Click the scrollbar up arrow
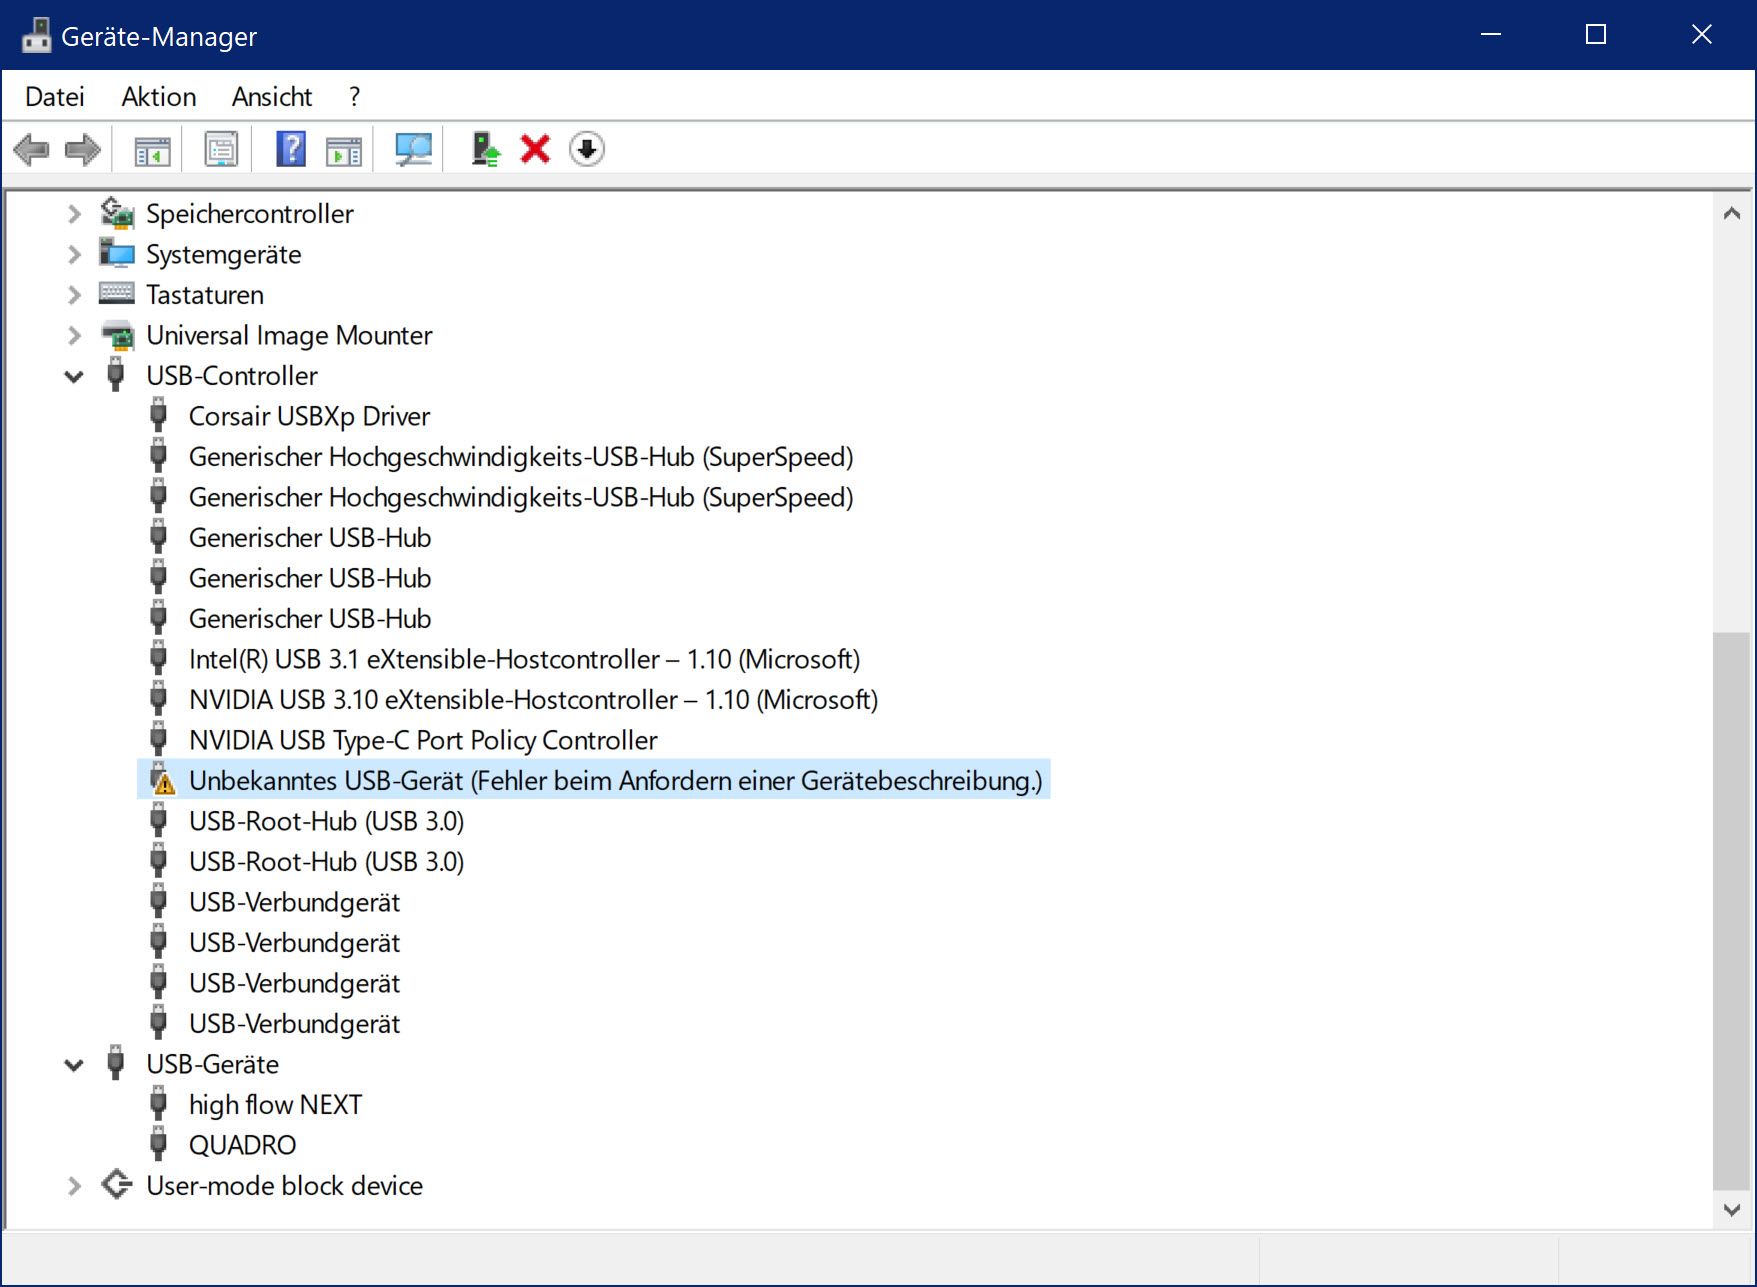Image resolution: width=1757 pixels, height=1287 pixels. [1732, 214]
